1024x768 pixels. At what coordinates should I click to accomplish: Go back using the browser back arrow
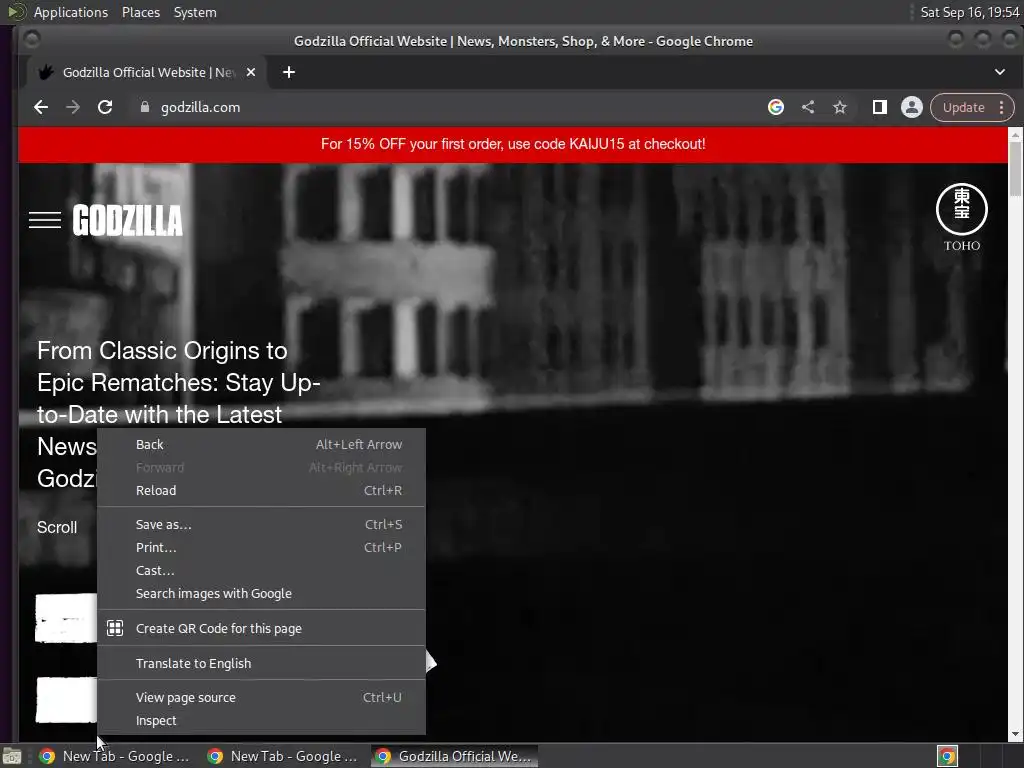tap(40, 107)
